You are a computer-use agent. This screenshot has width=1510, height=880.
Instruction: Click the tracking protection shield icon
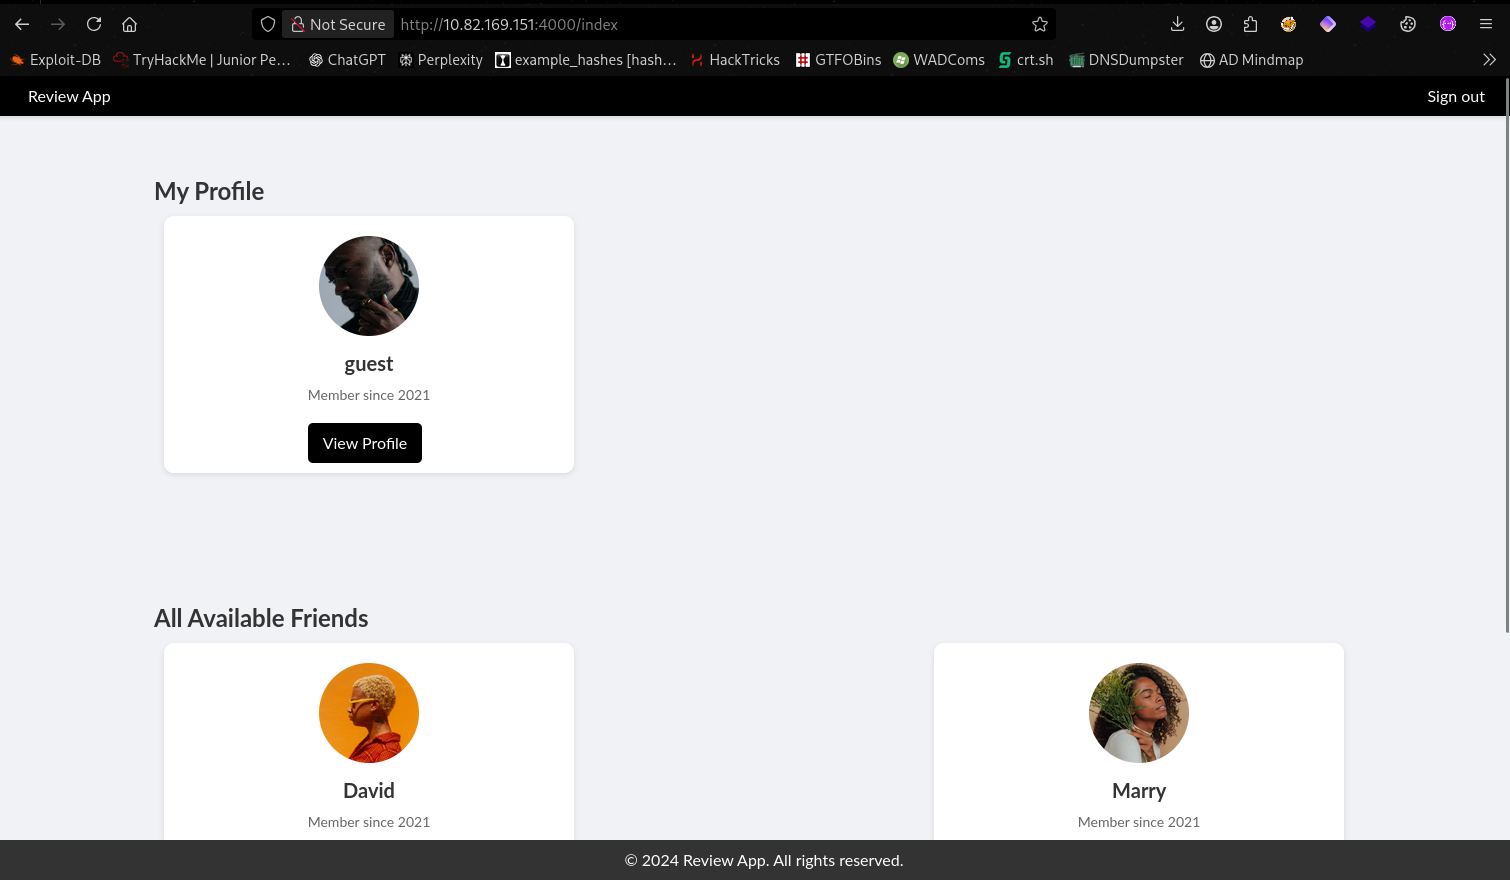[x=268, y=24]
